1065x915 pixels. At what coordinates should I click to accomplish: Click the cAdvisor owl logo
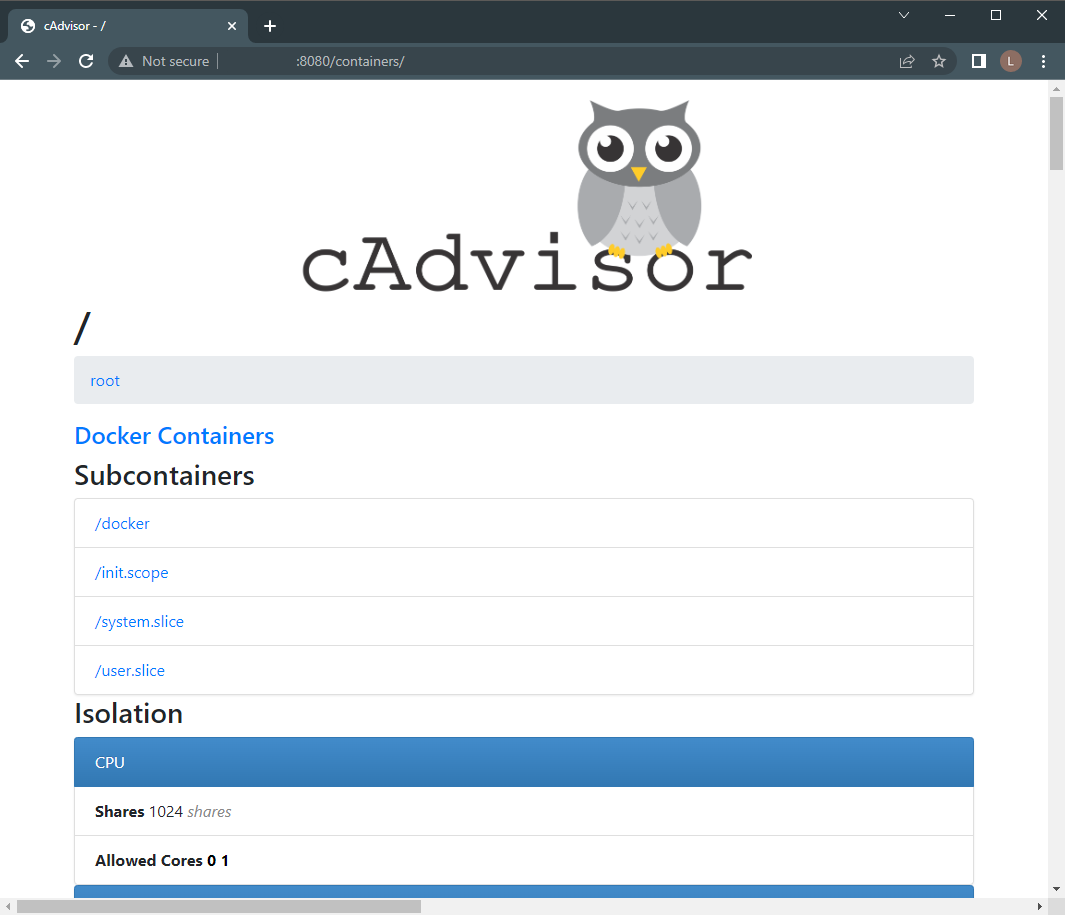click(527, 198)
